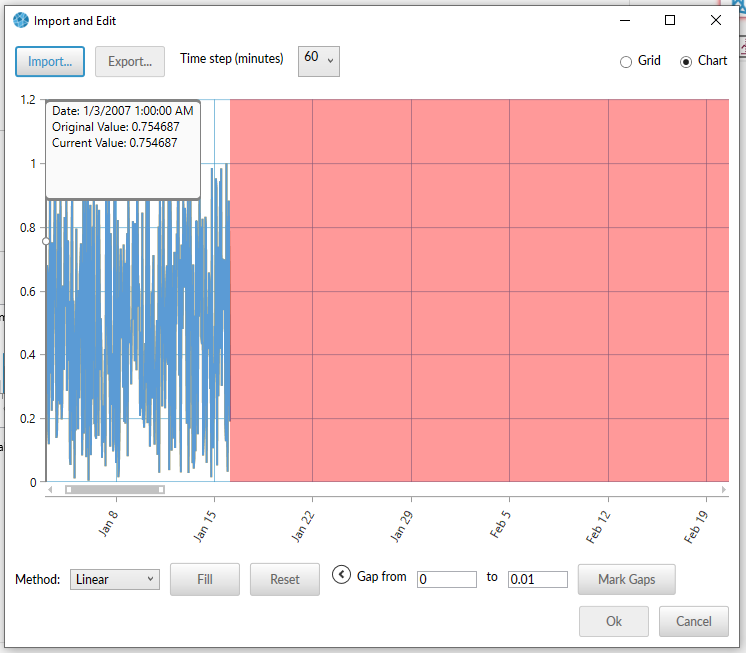746x653 pixels.
Task: Select the Chart view radio button
Action: 686,61
